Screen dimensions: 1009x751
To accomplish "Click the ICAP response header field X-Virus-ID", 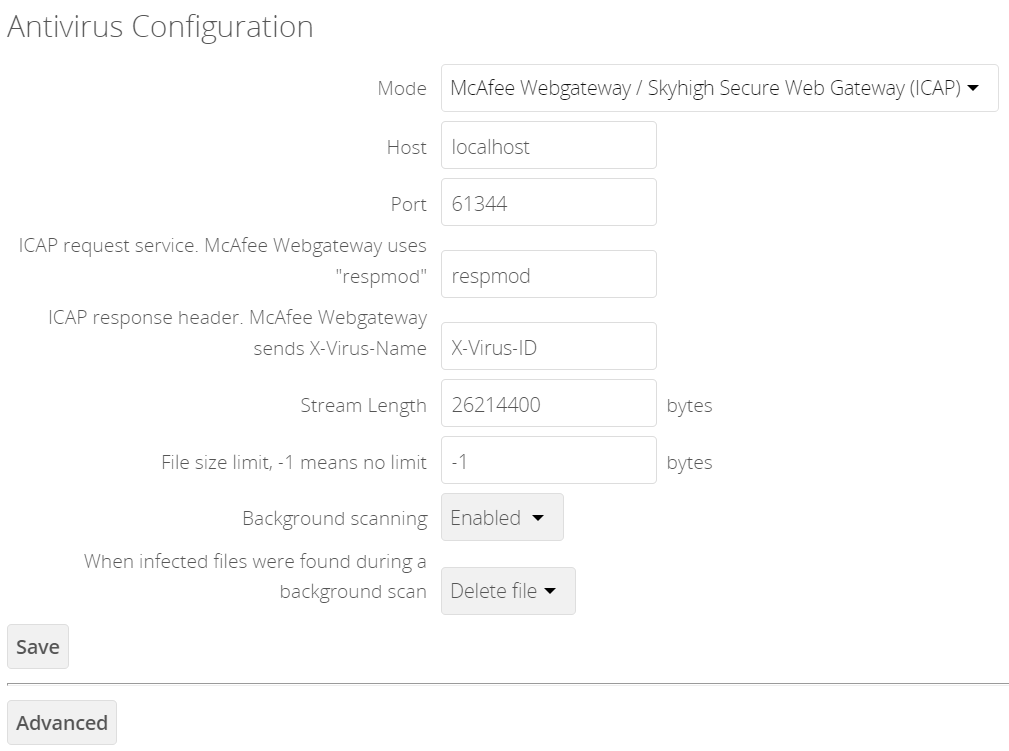I will coord(548,346).
